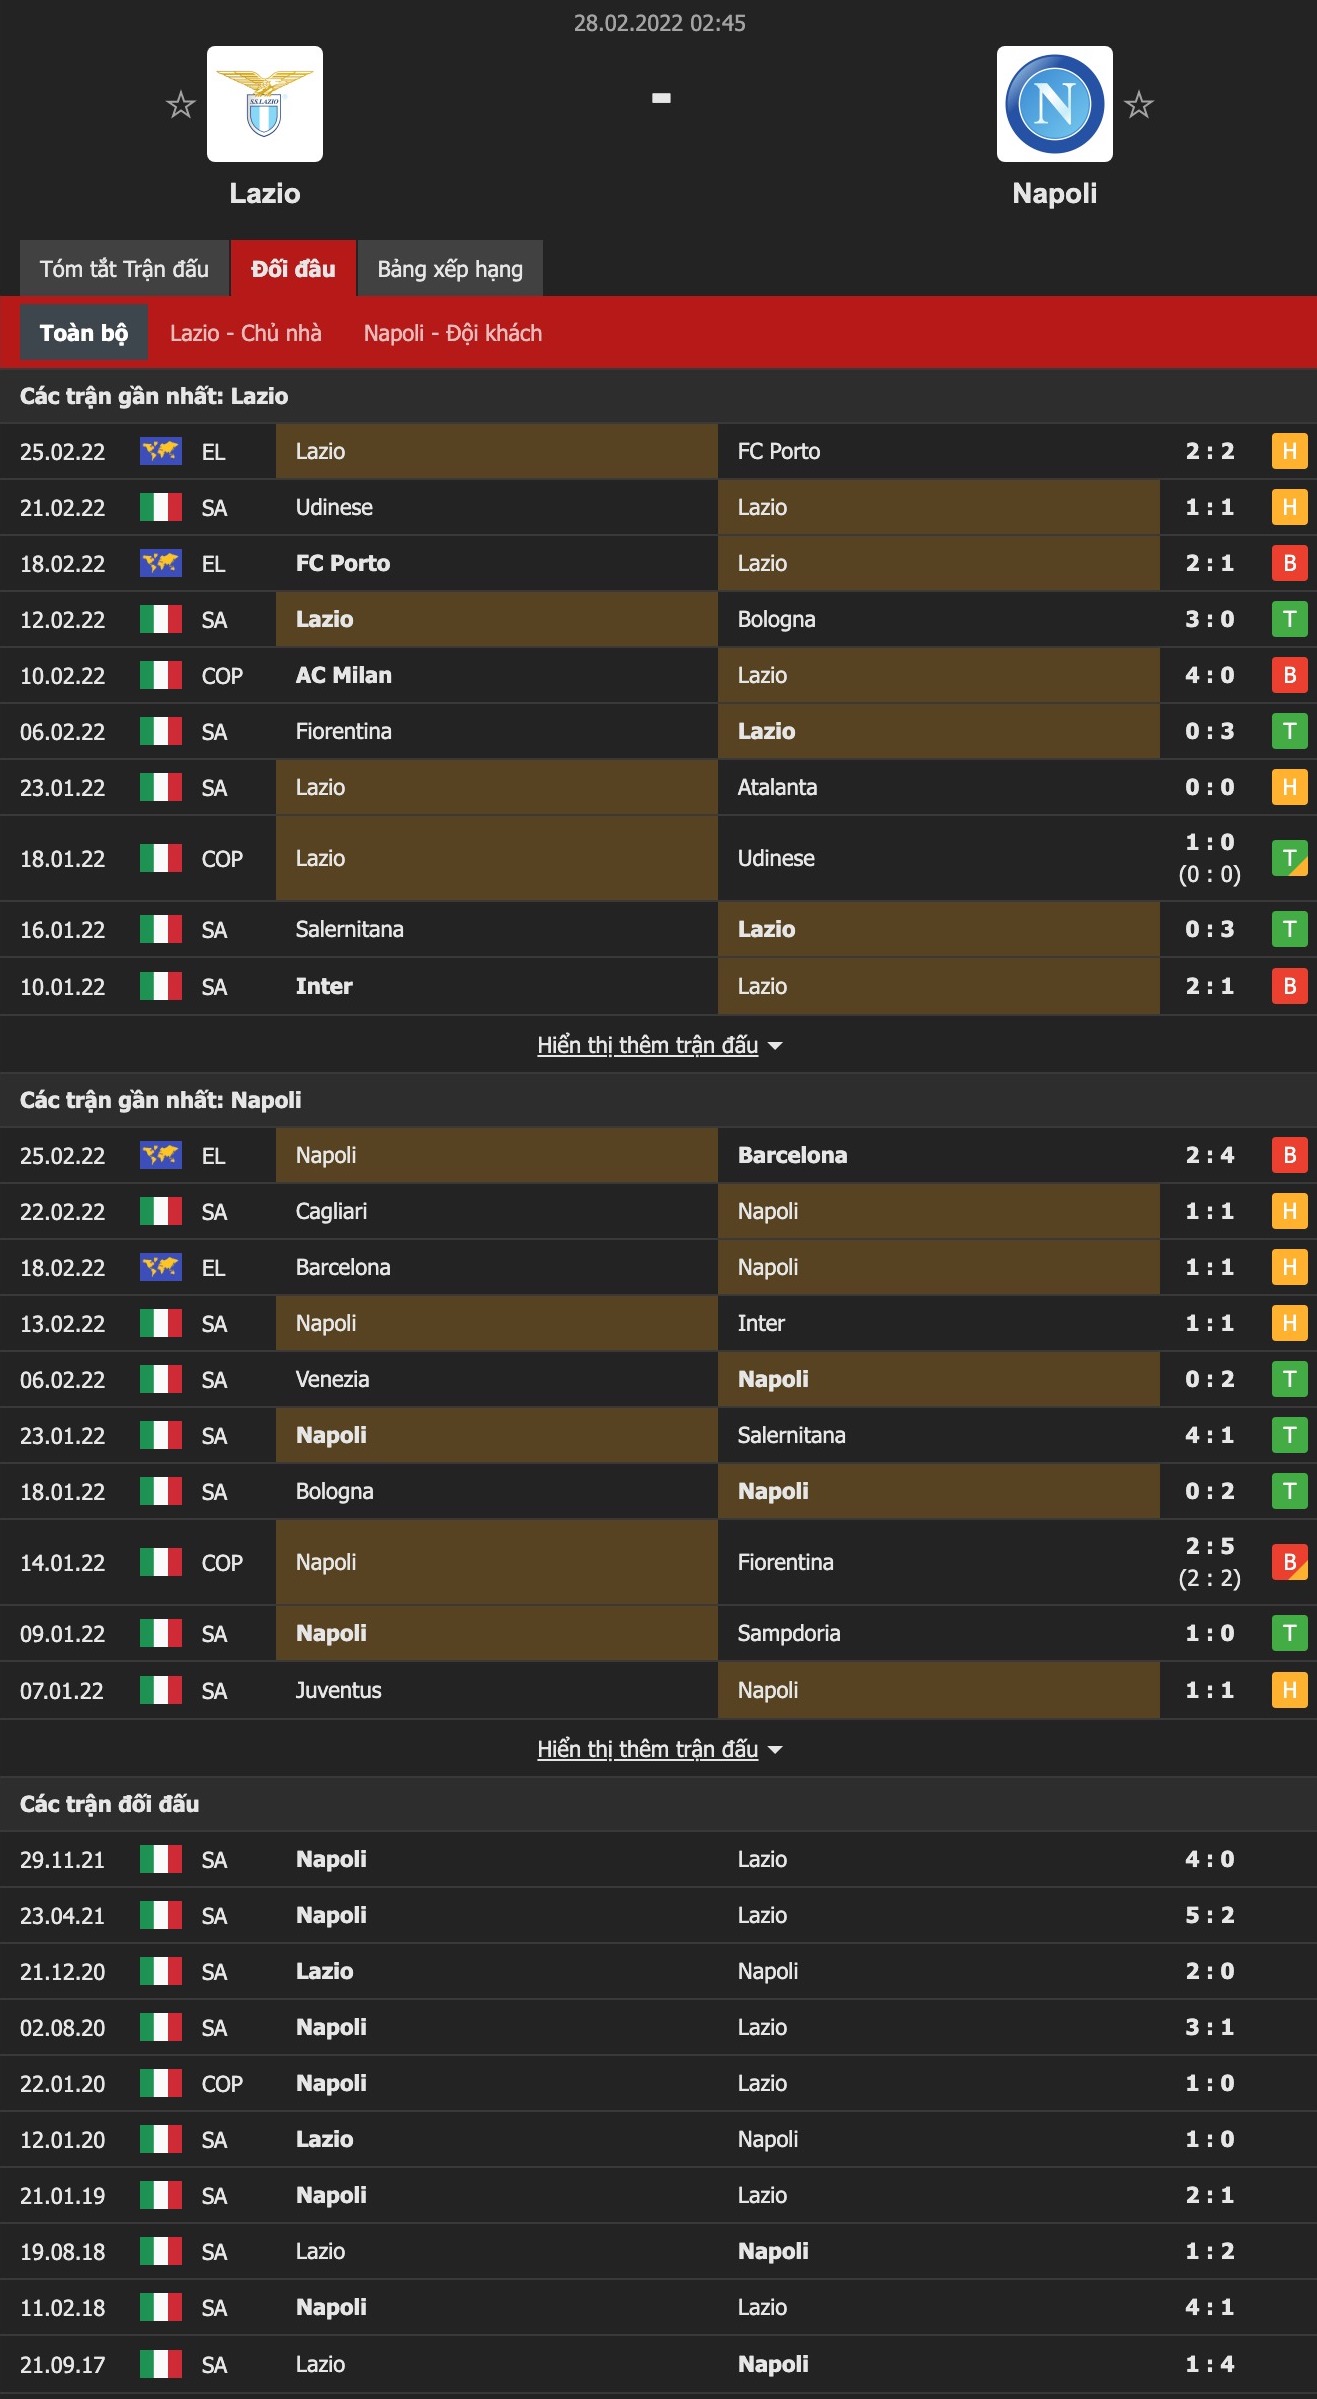Click draw badge H for Lazio vs Atalanta 0:0
Screen dimensions: 1317x2399
(1290, 787)
